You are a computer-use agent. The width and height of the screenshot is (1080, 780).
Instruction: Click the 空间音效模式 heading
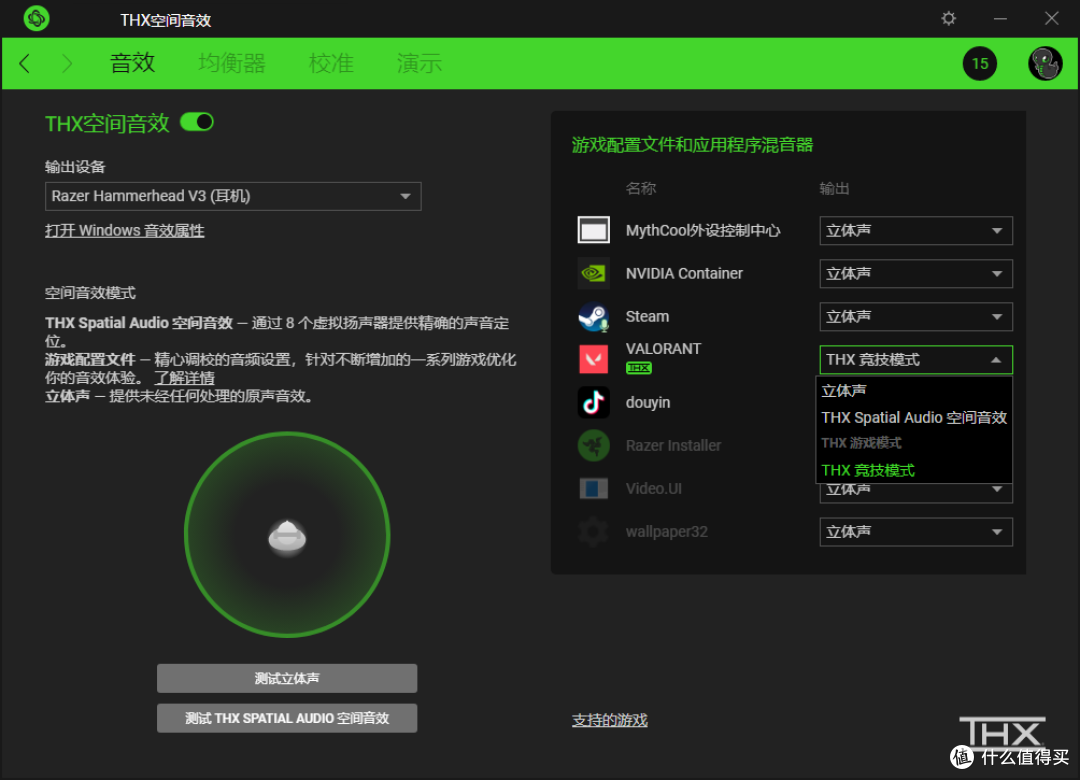(x=90, y=293)
